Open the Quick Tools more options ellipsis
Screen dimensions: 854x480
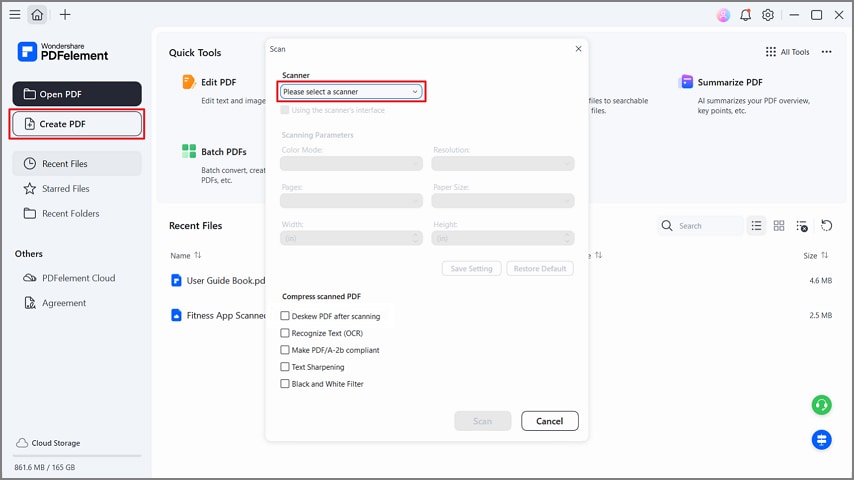pyautogui.click(x=826, y=52)
